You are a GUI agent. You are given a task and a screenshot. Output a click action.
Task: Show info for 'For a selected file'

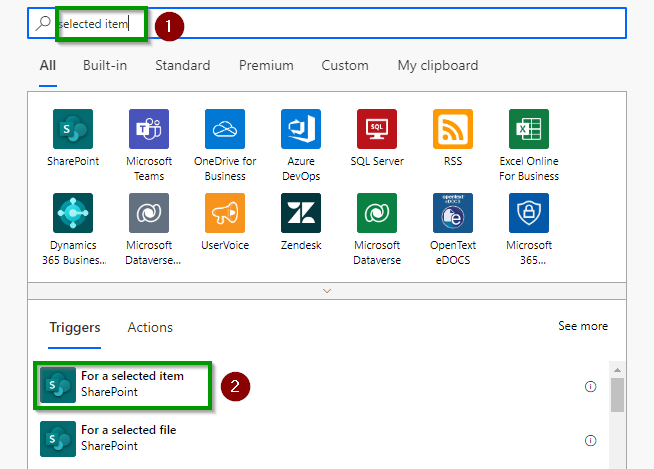pyautogui.click(x=590, y=441)
